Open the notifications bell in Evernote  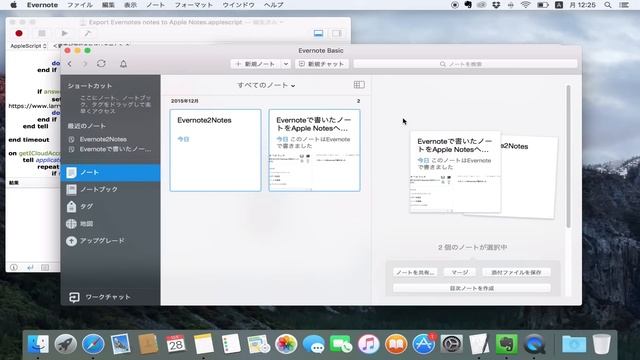coord(123,64)
